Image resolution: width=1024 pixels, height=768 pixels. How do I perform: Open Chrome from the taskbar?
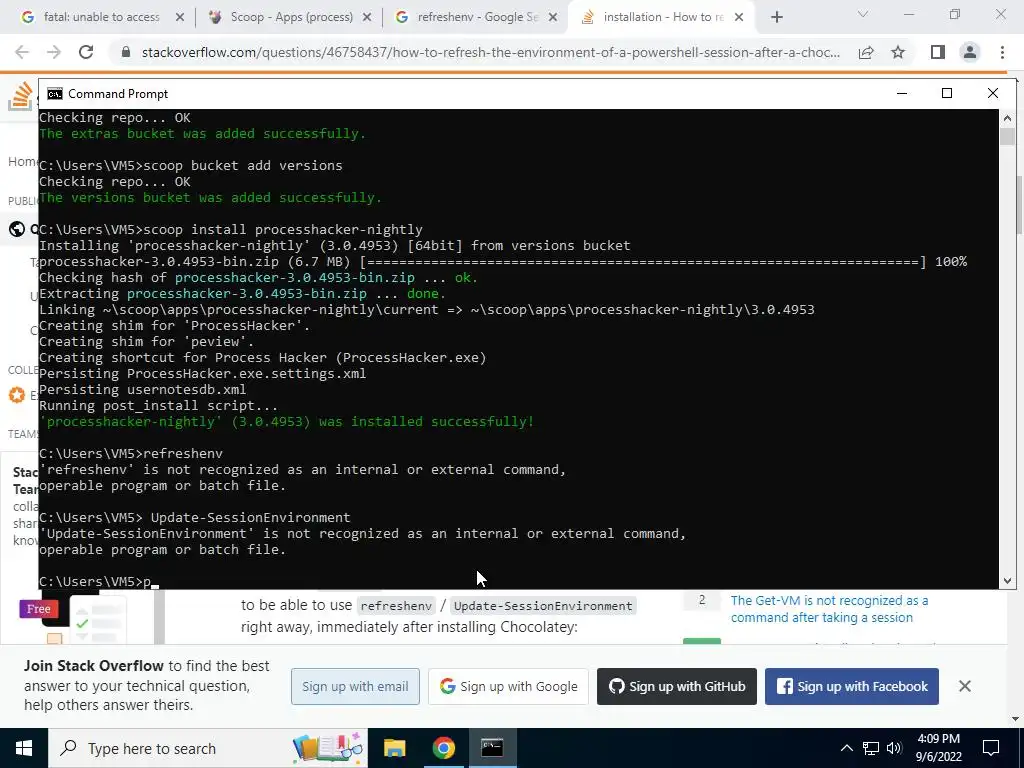[443, 748]
